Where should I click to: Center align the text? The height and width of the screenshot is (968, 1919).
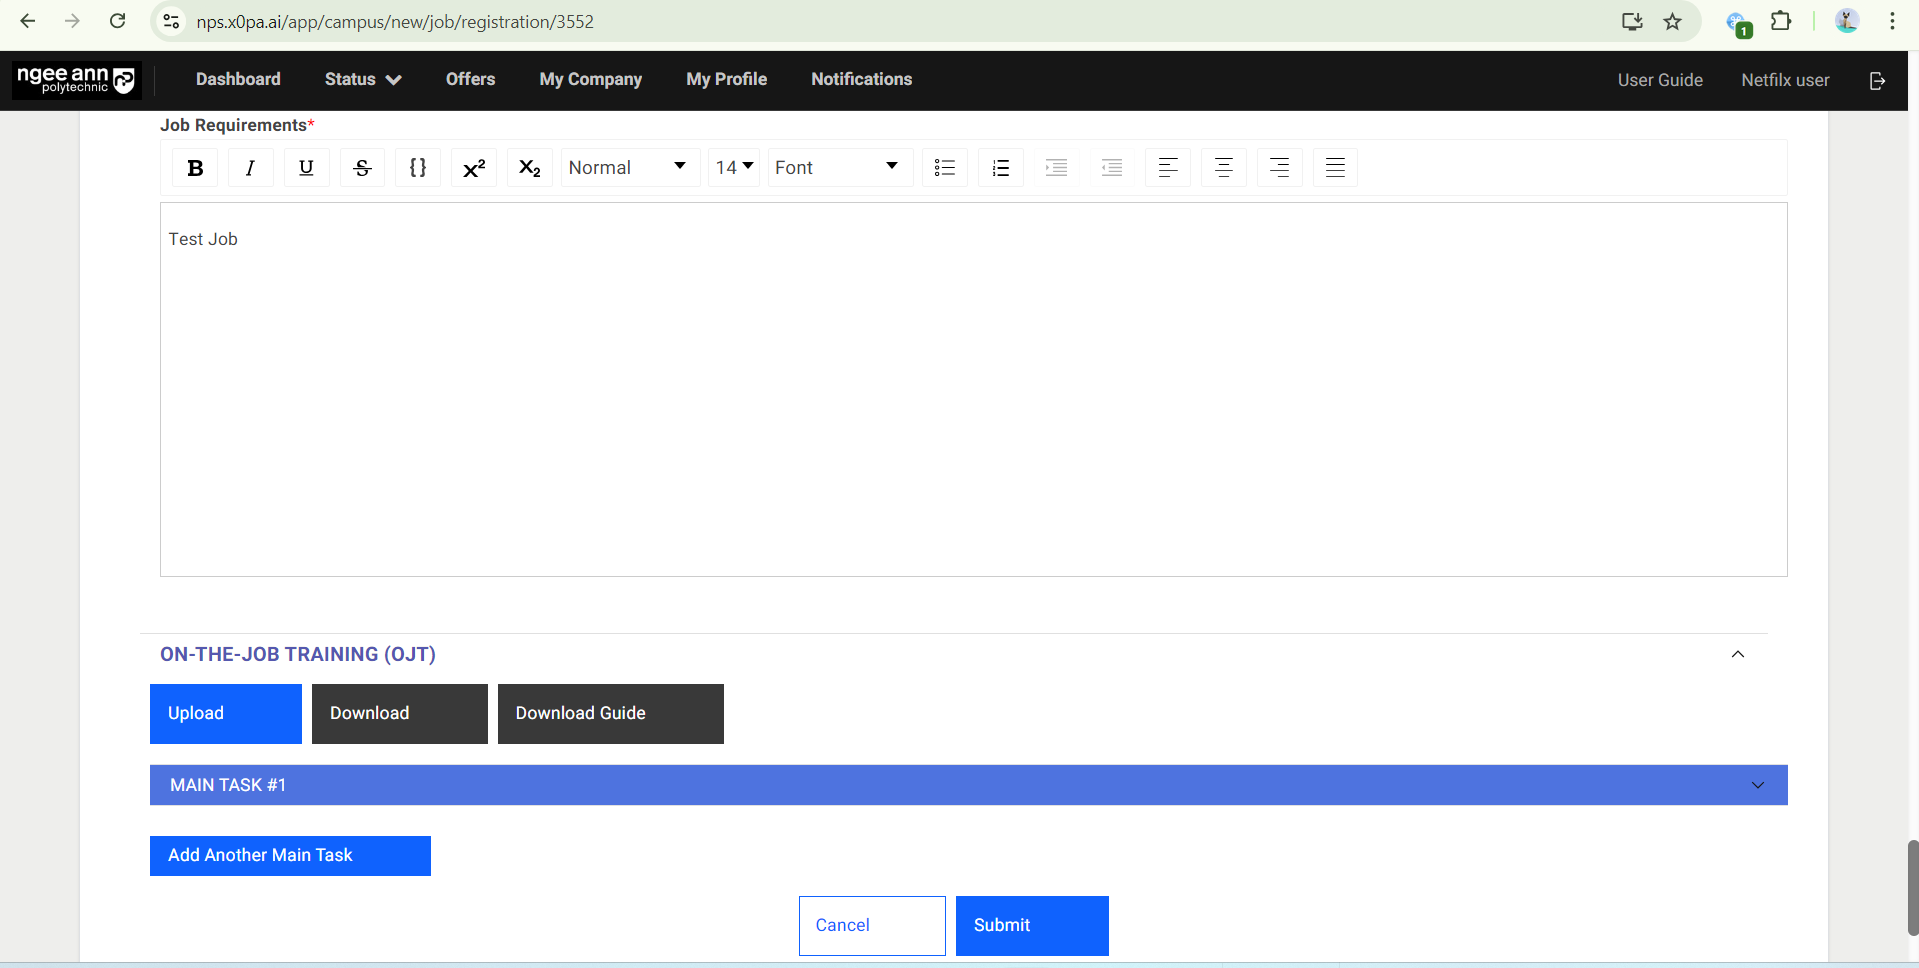coord(1223,168)
